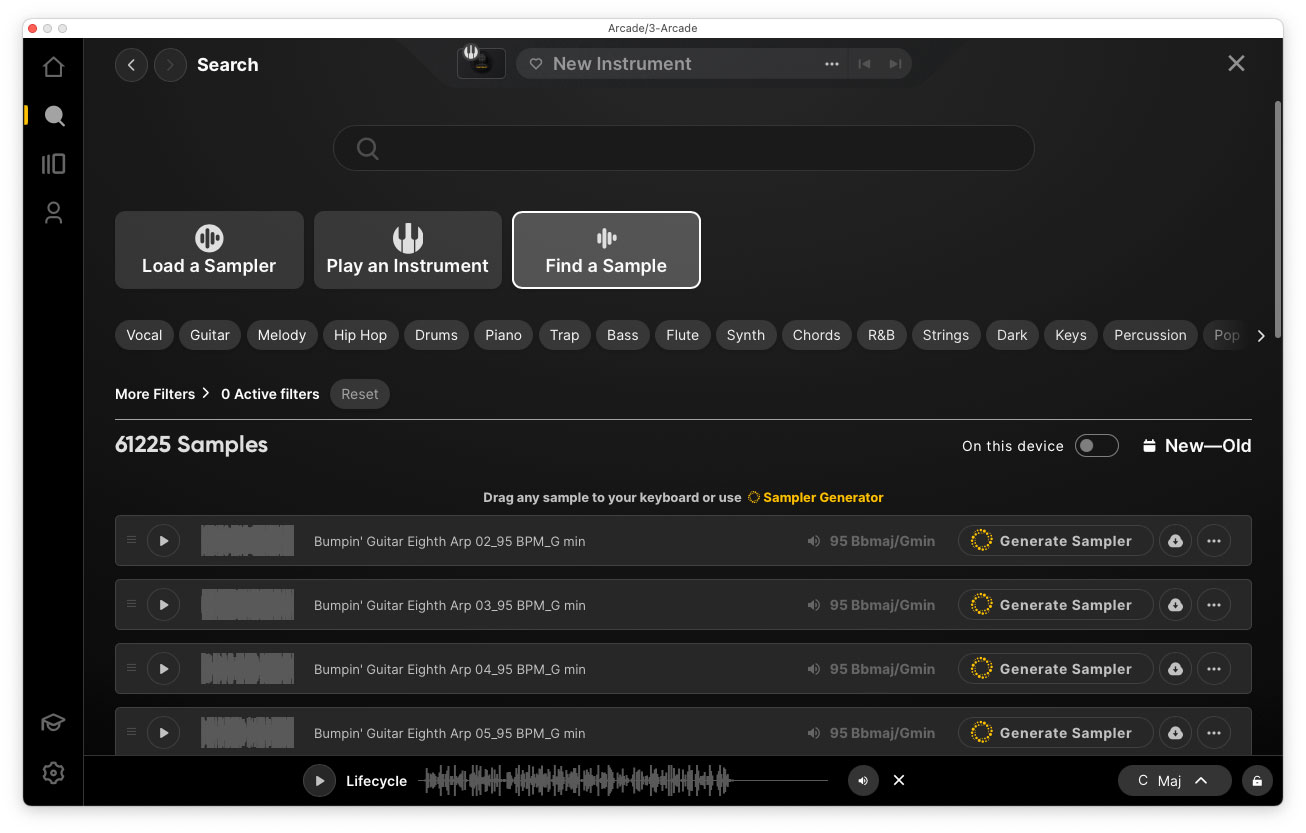Filter by the Flute tag

pyautogui.click(x=683, y=335)
